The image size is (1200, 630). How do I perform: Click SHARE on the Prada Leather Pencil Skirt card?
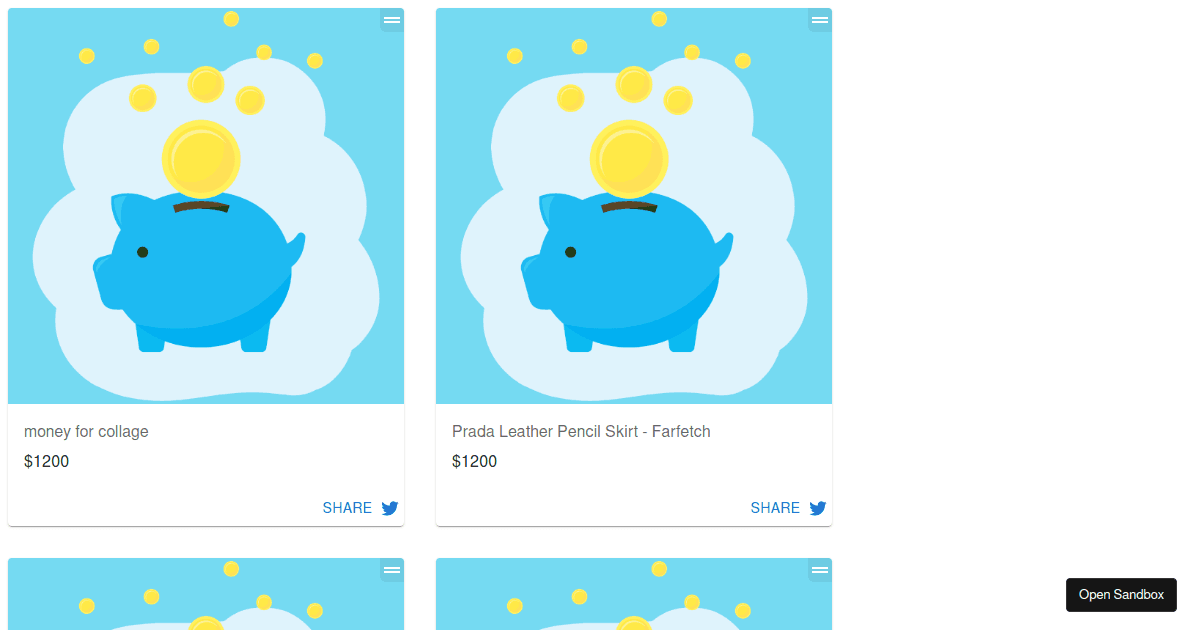pyautogui.click(x=775, y=508)
